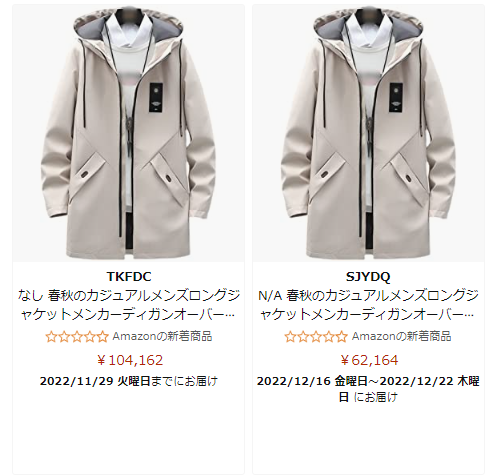Click star rating under SJYDQ product
Screen dimensions: 491x475
point(316,337)
